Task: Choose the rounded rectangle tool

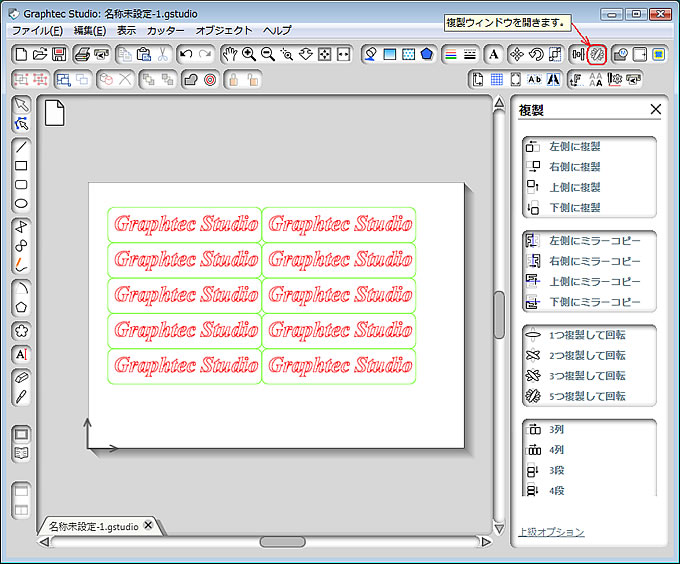Action: [x=21, y=185]
